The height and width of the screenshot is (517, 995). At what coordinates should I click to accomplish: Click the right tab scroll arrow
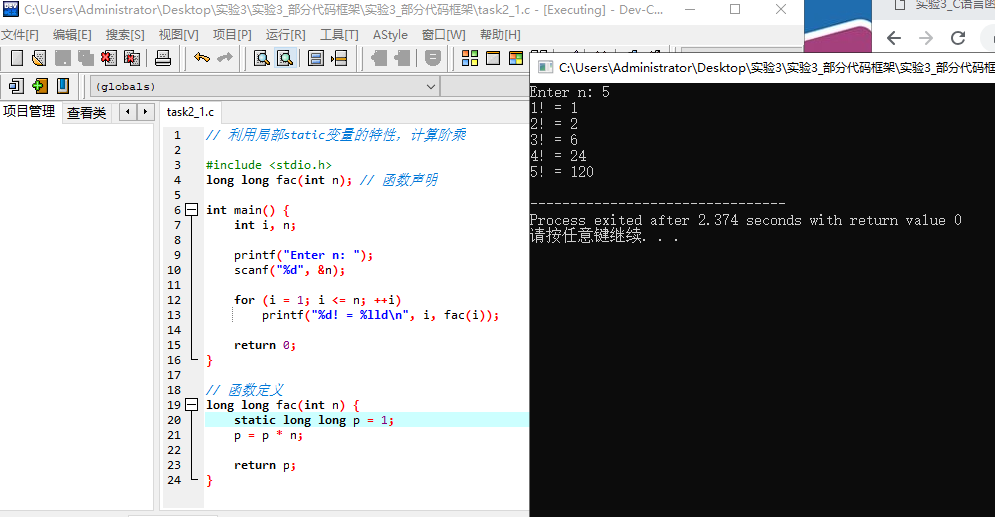[145, 112]
